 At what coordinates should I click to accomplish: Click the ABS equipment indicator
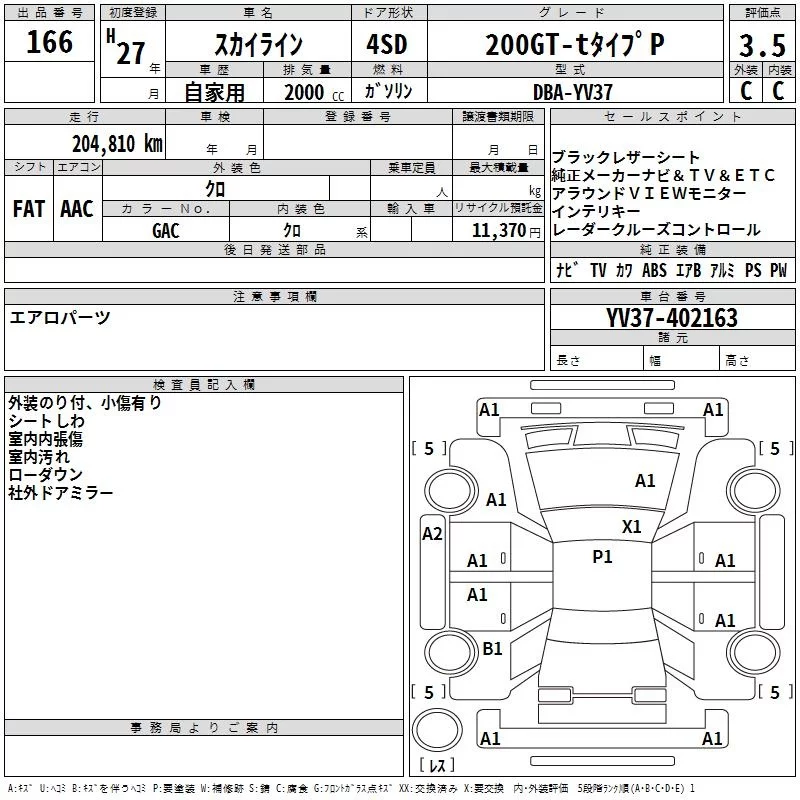point(654,270)
